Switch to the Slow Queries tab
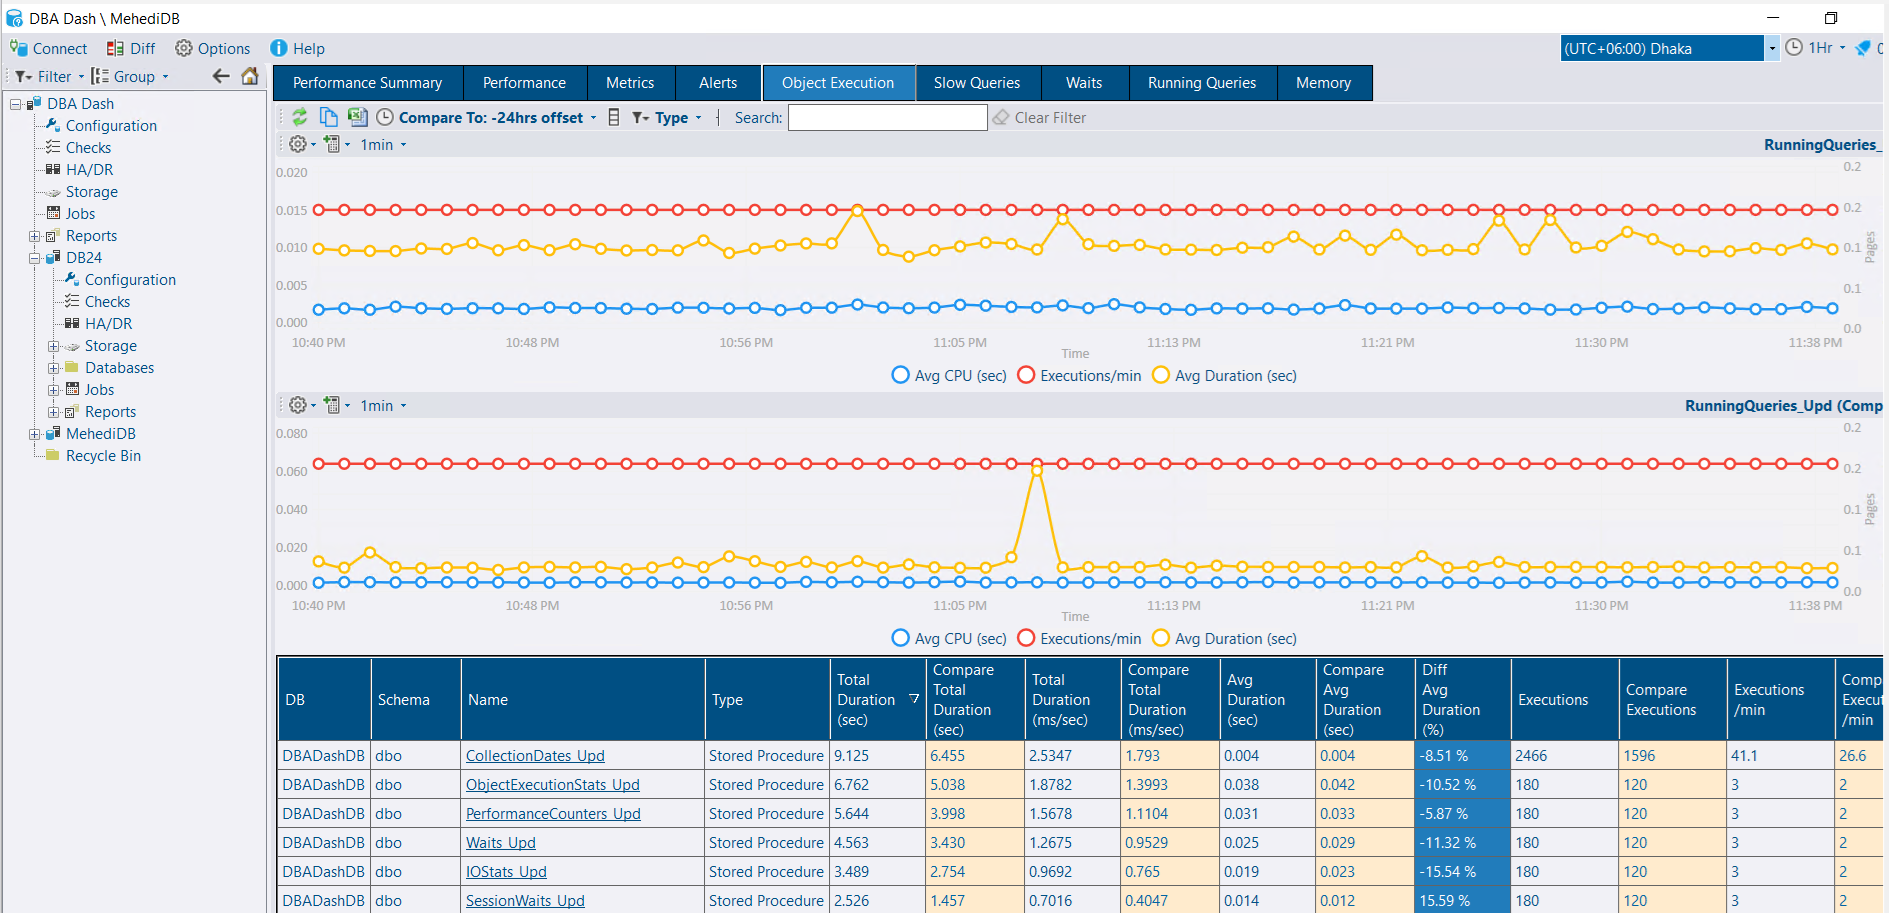 (x=976, y=83)
